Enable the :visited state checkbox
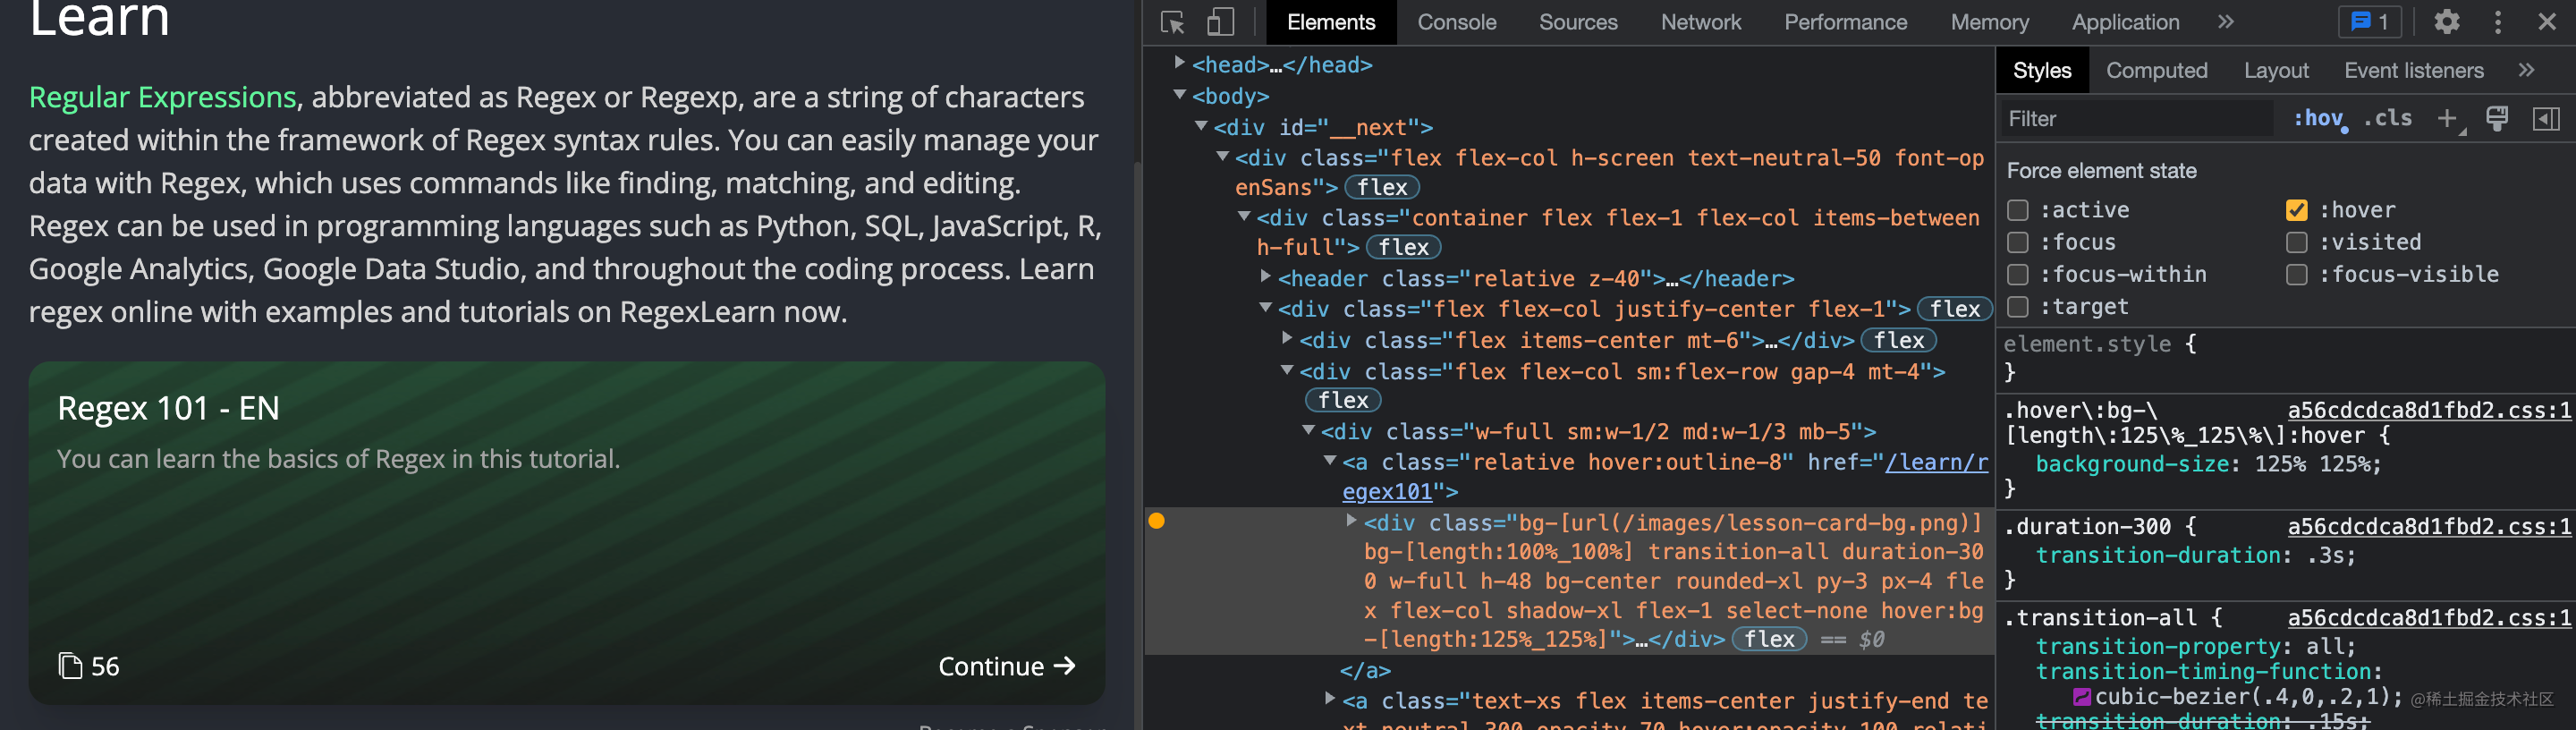 [x=2297, y=242]
